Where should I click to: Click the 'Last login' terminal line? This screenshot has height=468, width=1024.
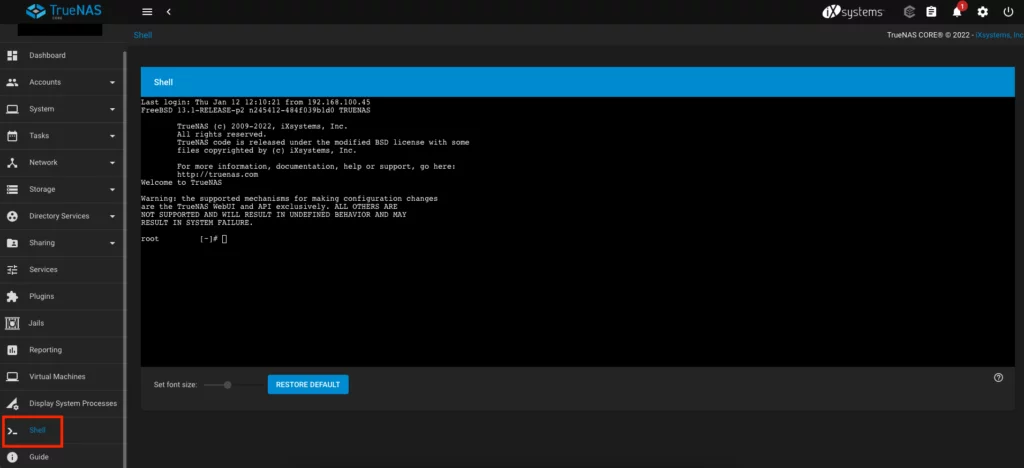256,102
